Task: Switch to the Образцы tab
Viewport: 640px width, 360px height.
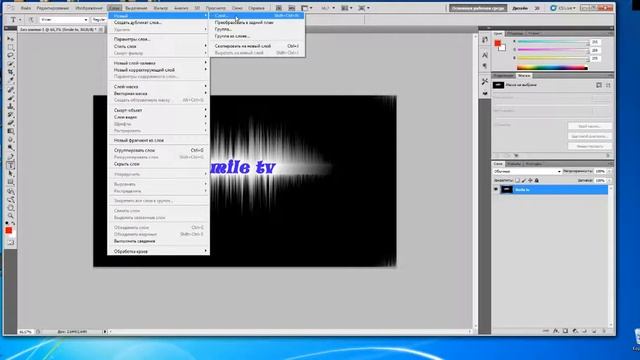Action: pos(515,33)
